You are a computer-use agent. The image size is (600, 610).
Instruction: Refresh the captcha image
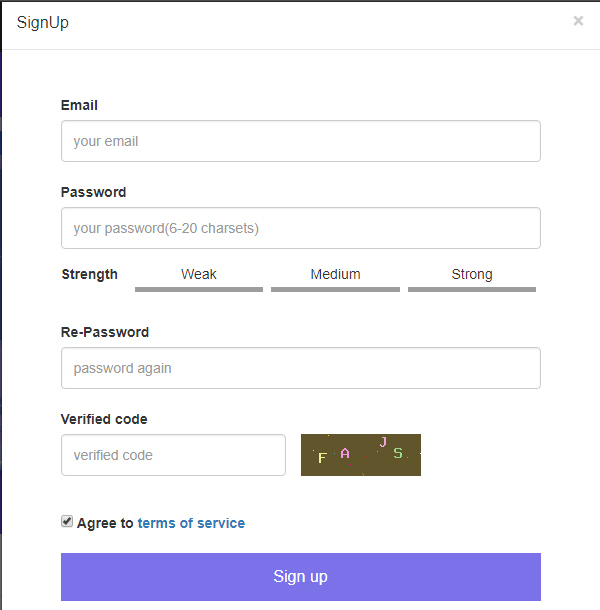pos(360,455)
